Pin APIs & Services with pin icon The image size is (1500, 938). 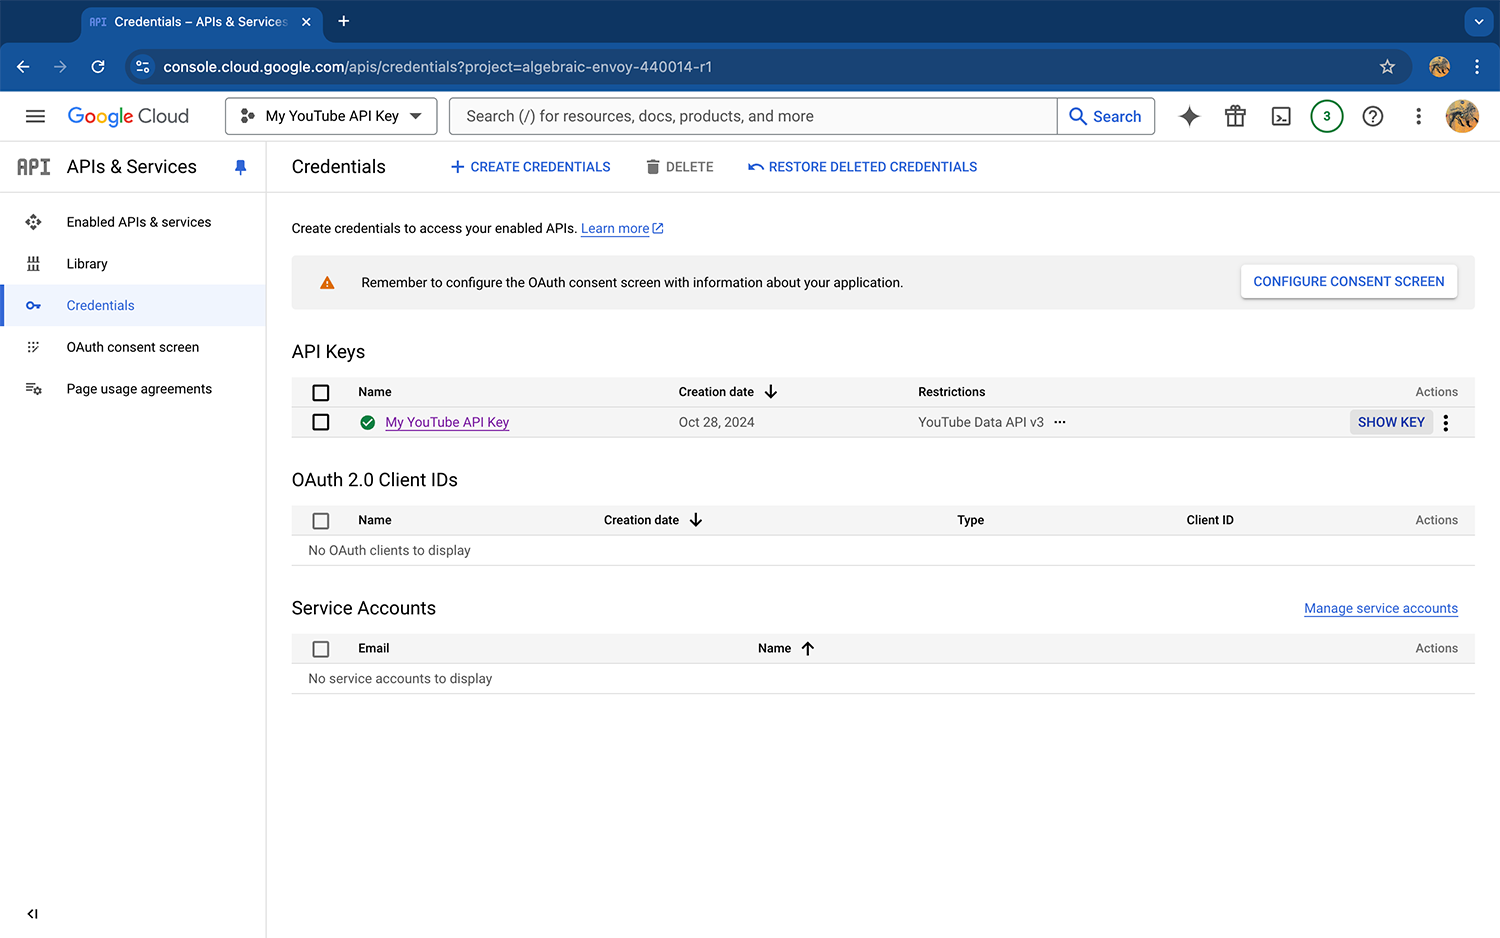(240, 167)
